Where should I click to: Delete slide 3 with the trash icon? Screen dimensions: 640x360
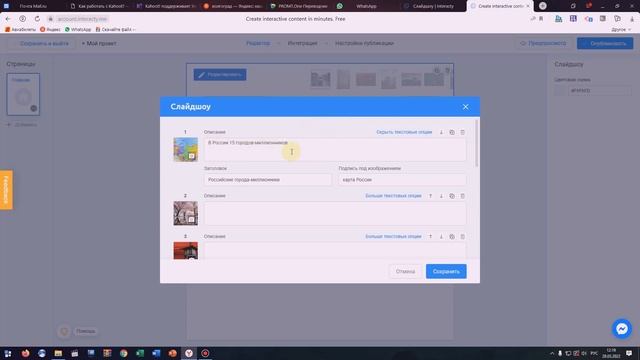(462, 237)
